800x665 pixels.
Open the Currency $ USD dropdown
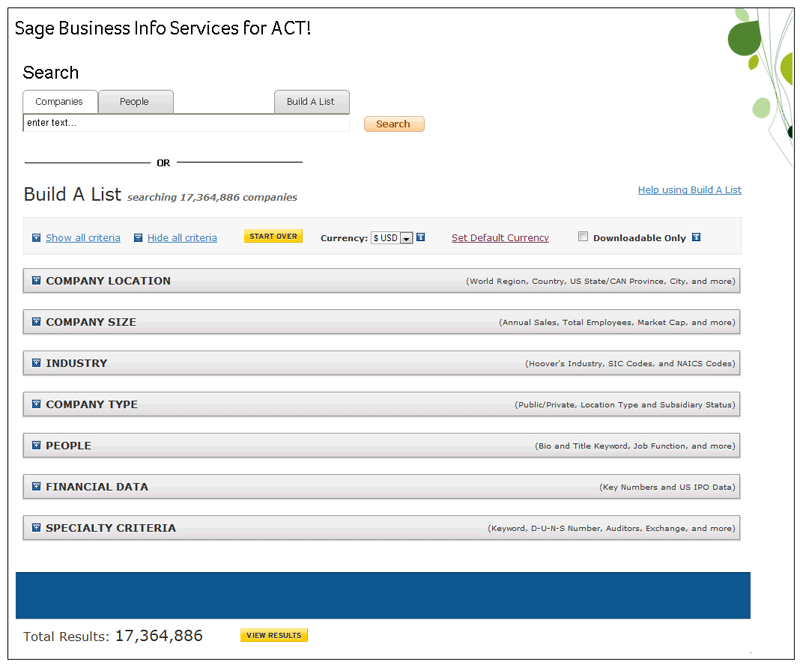[392, 238]
